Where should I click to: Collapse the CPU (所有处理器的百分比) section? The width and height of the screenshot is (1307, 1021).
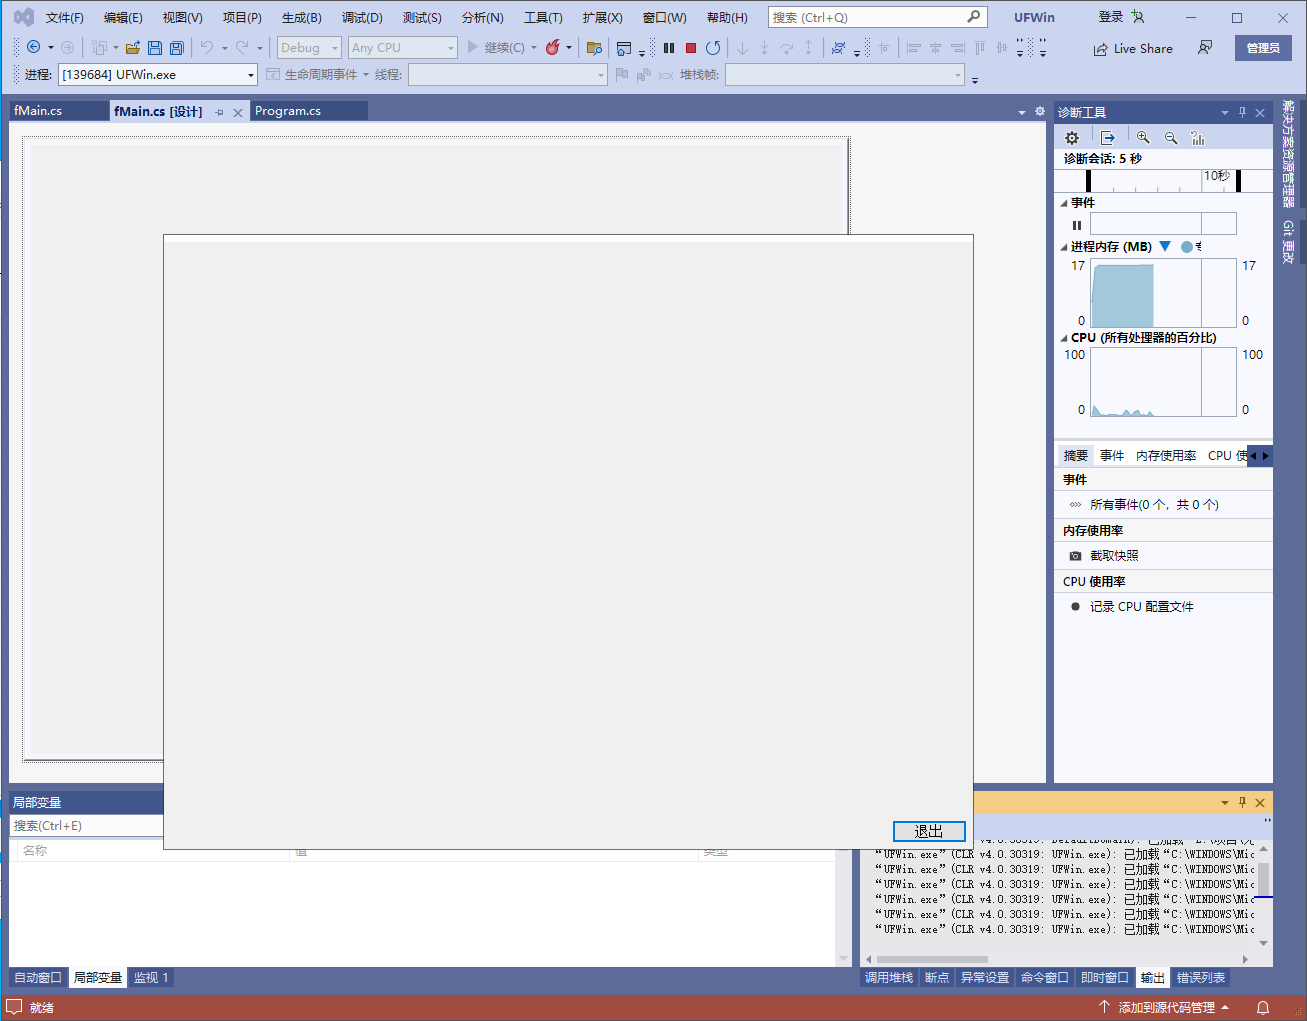1064,338
